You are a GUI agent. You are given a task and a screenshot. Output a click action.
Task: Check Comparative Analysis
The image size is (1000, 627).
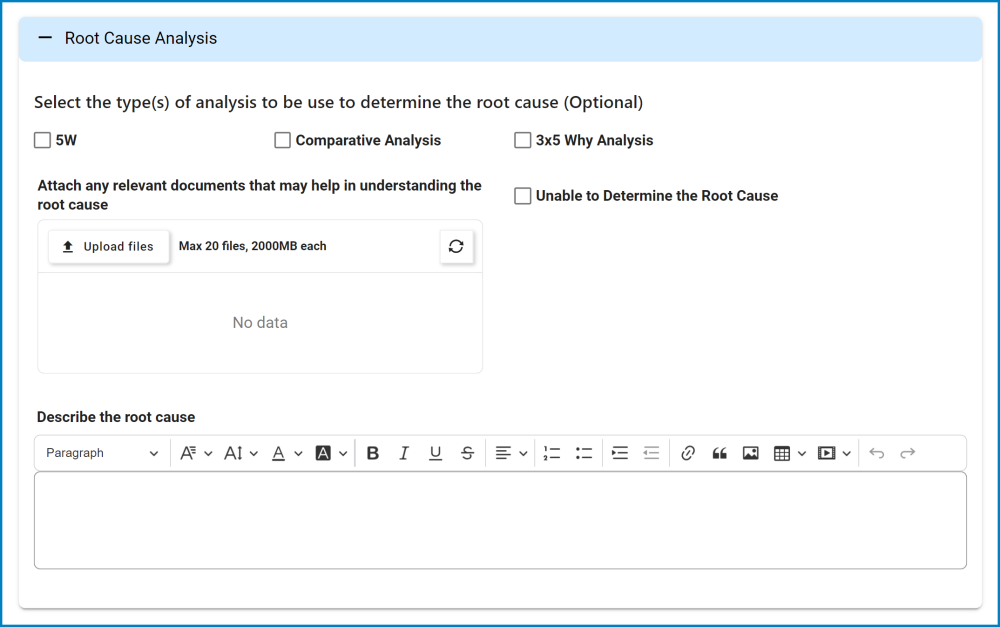(x=282, y=140)
